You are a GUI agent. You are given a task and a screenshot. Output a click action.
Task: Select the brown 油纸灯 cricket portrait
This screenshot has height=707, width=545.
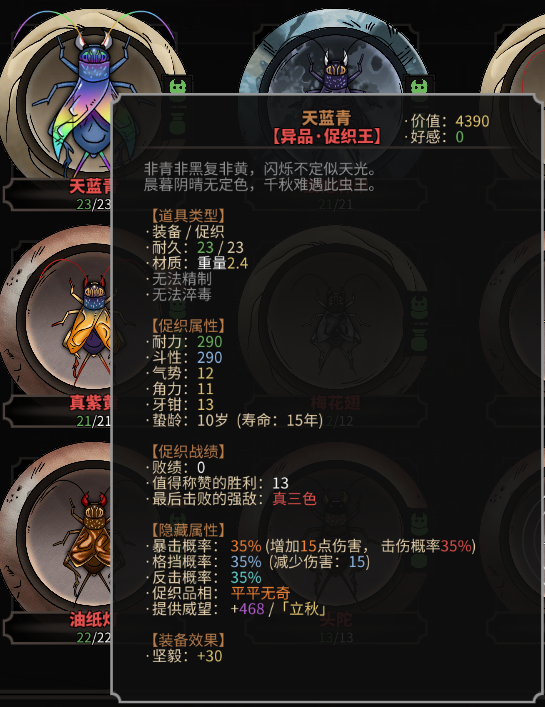tap(56, 532)
